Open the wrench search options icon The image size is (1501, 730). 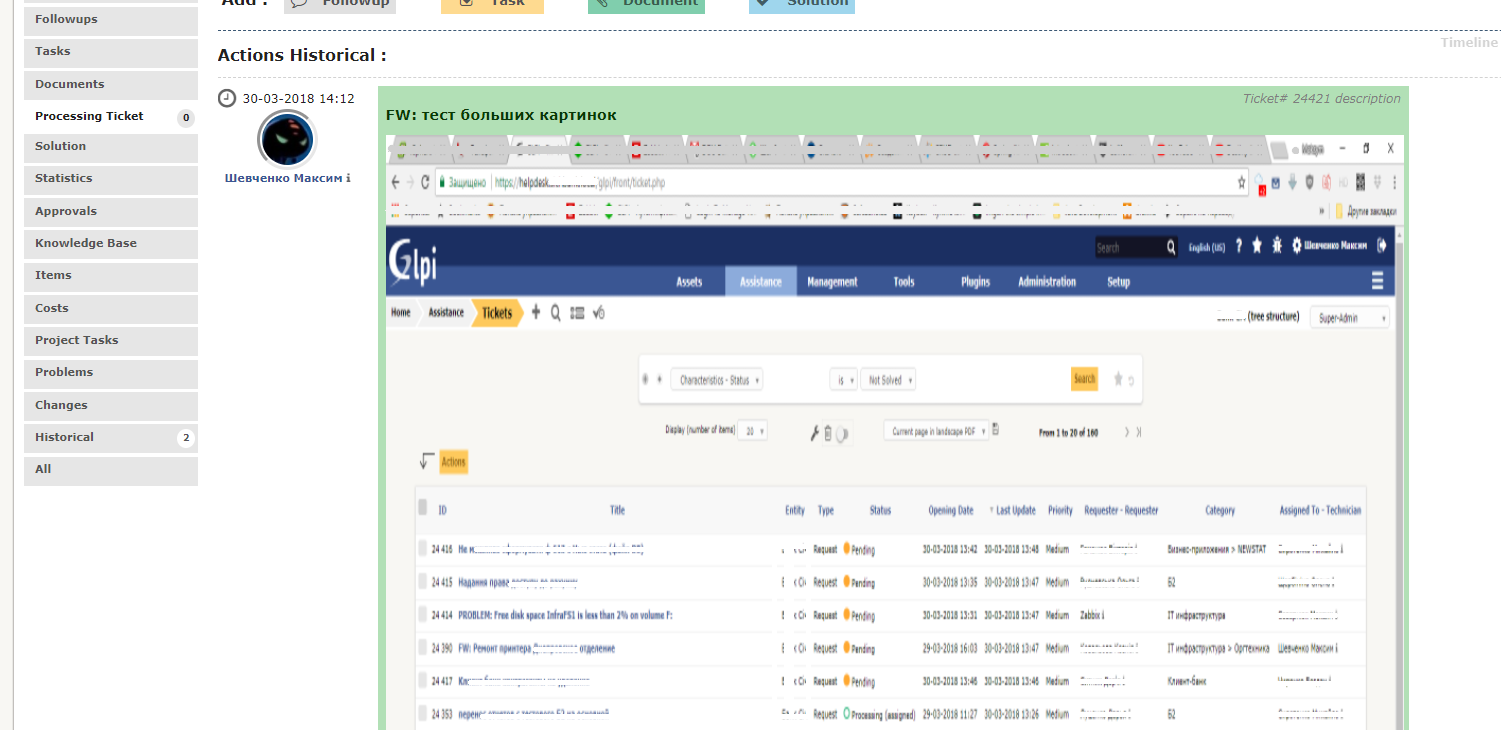pyautogui.click(x=813, y=430)
